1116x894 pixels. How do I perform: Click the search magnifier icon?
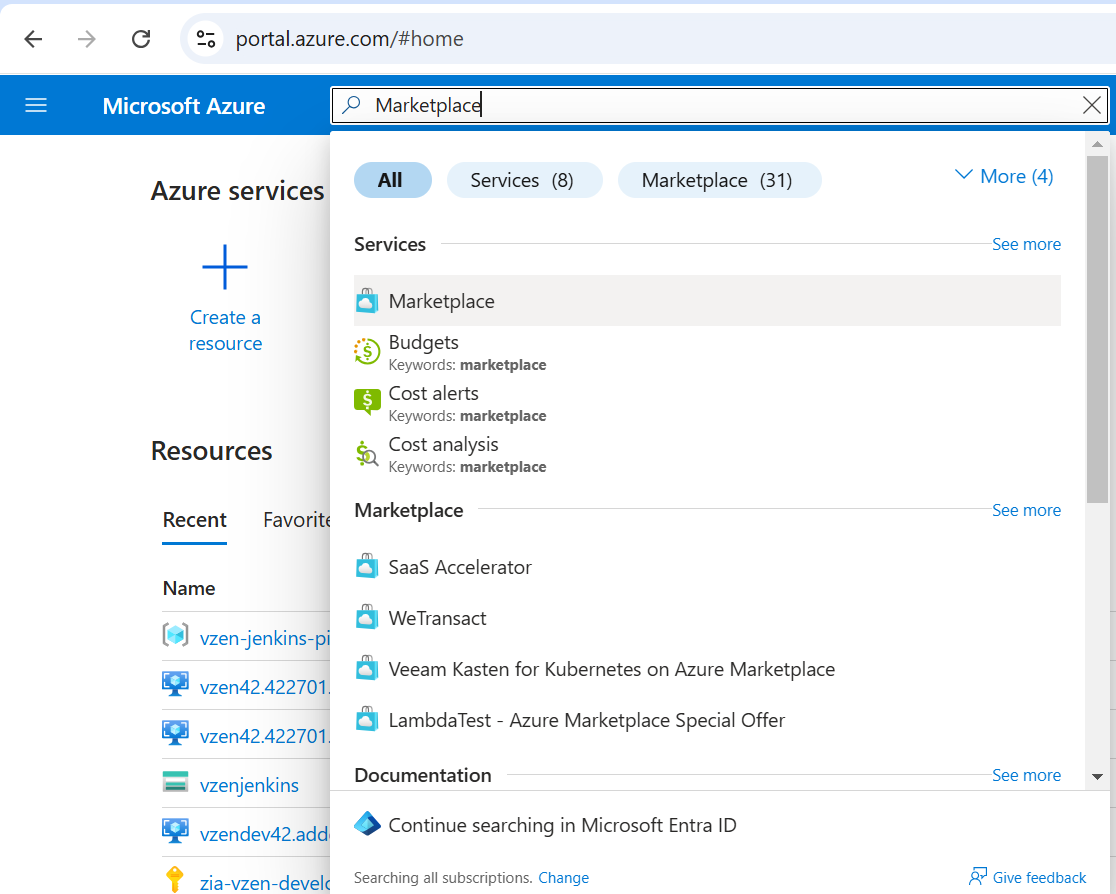pos(352,105)
